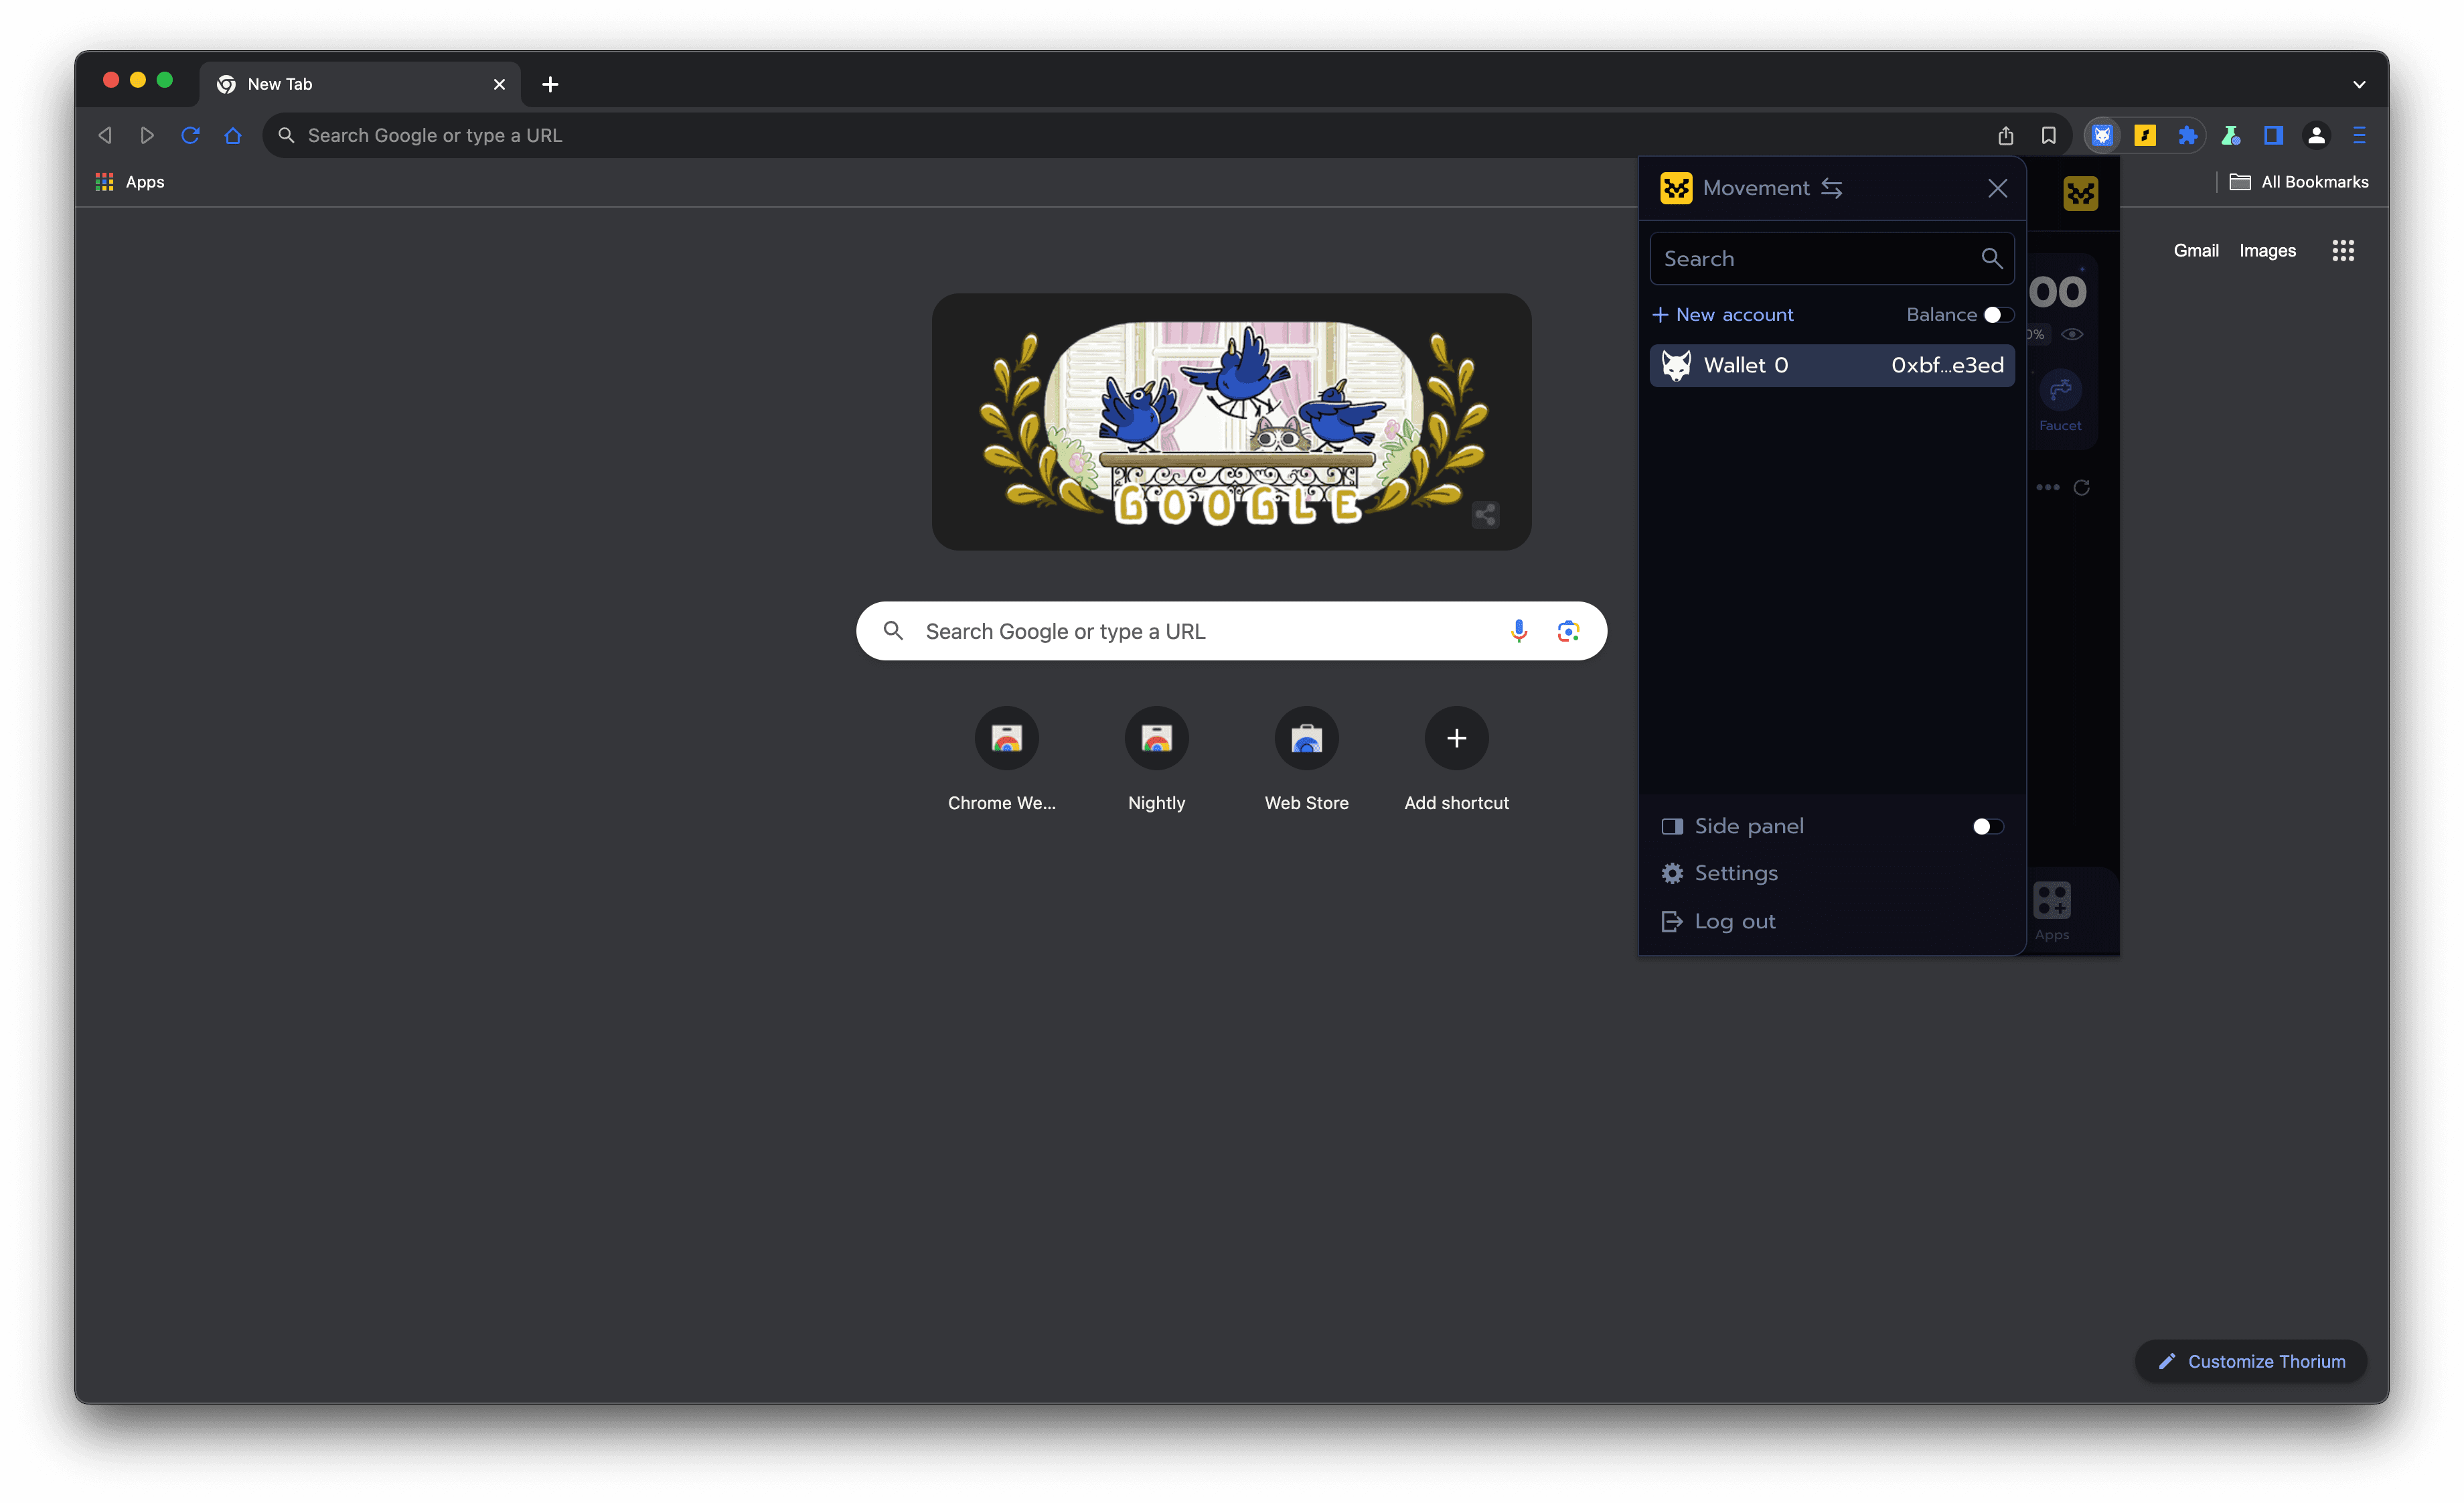Open the All Bookmarks folder
Screen dimensions: 2464x1503
click(2299, 182)
